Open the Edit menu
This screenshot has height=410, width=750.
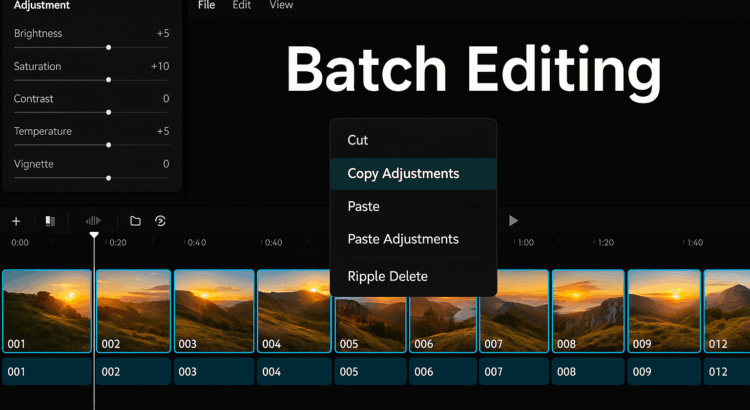tap(241, 5)
